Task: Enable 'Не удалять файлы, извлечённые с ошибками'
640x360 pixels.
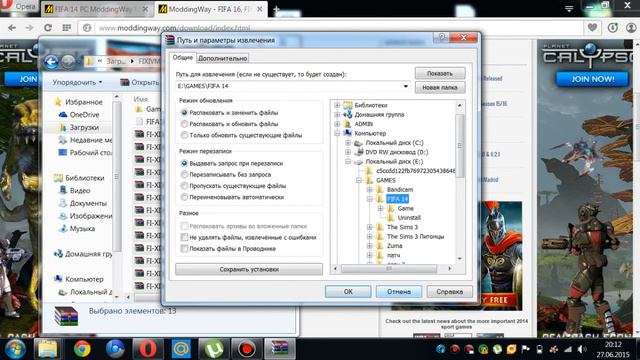Action: 184,237
